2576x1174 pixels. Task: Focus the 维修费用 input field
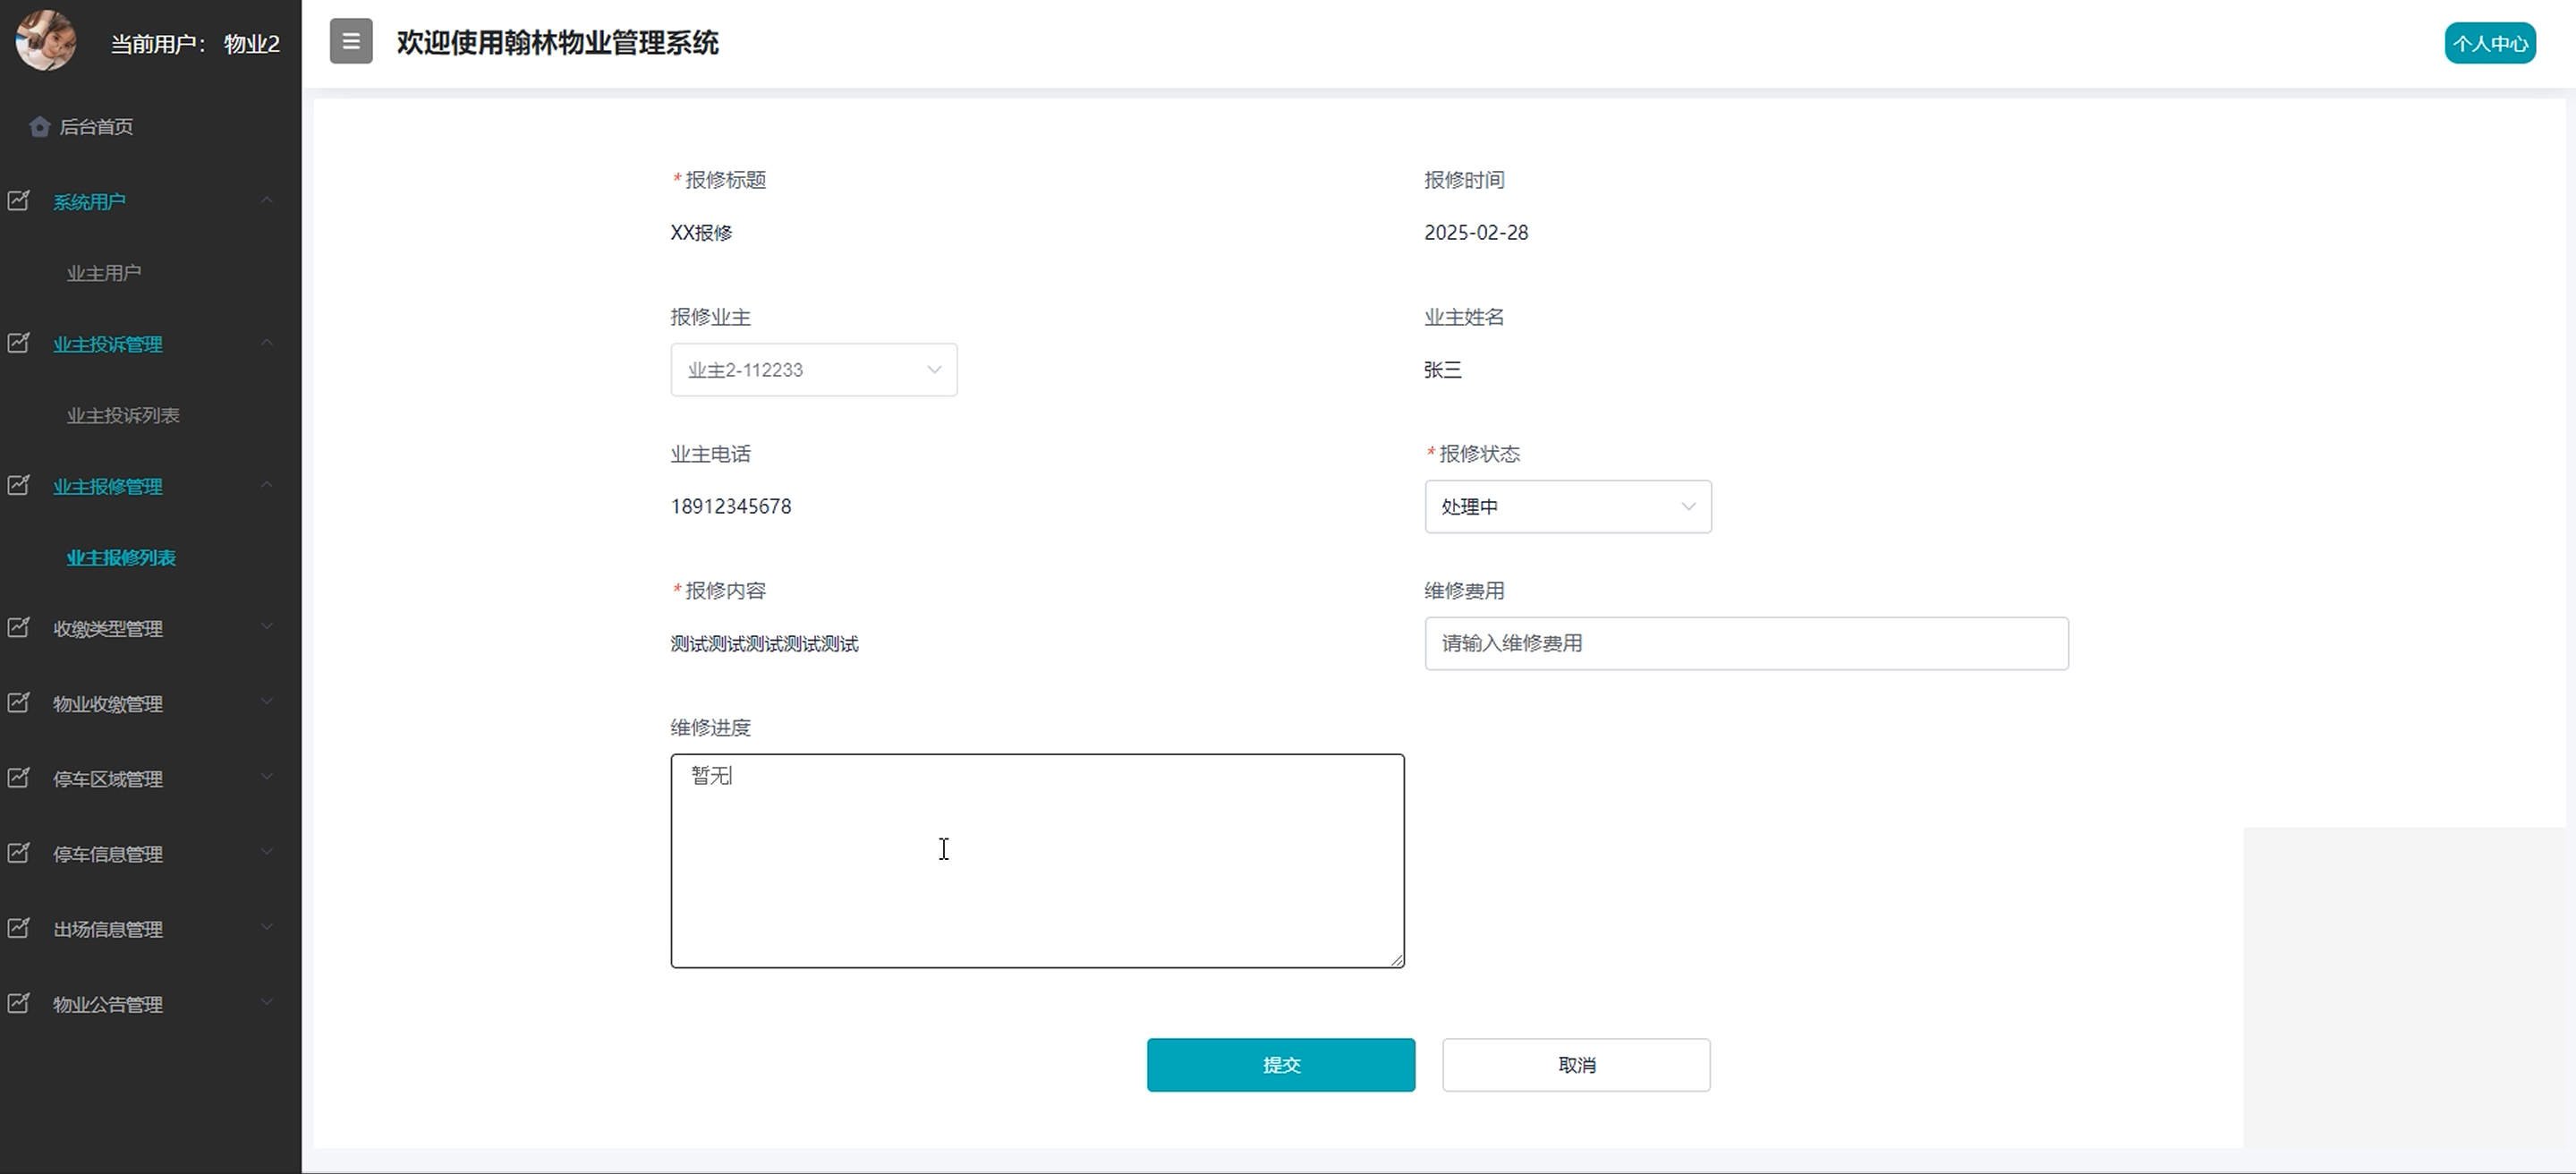[1745, 643]
